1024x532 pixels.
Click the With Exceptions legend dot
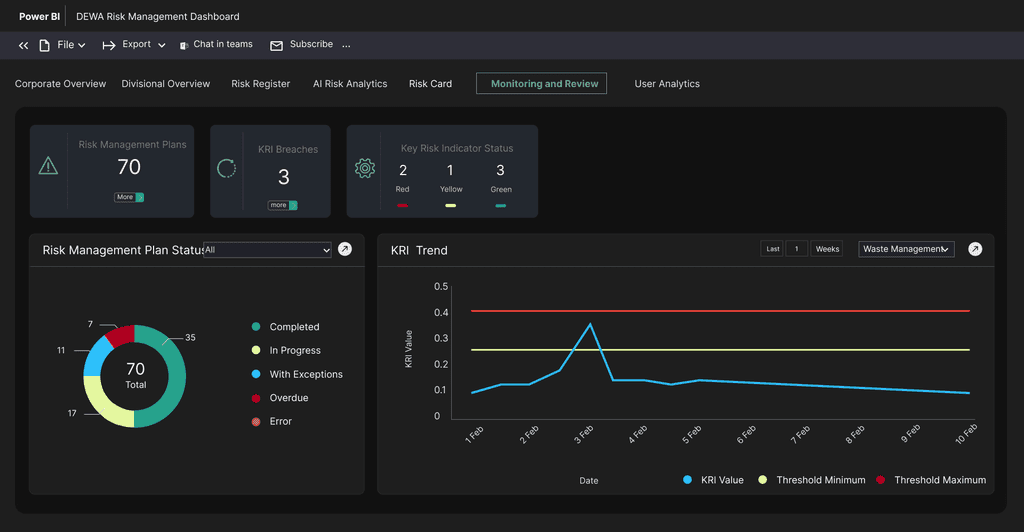[256, 374]
